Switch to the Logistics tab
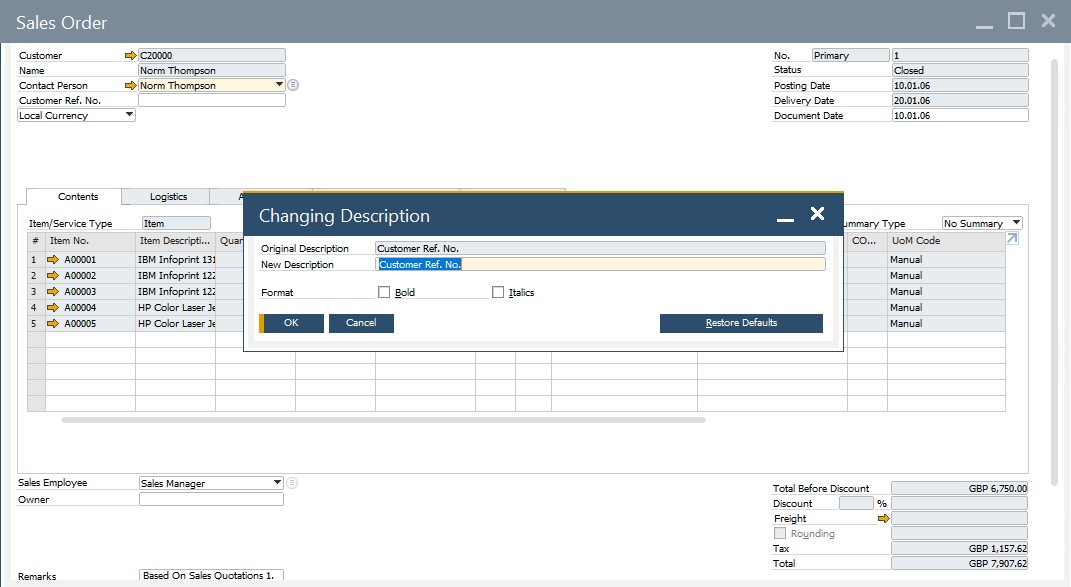Image resolution: width=1071 pixels, height=587 pixels. [168, 197]
